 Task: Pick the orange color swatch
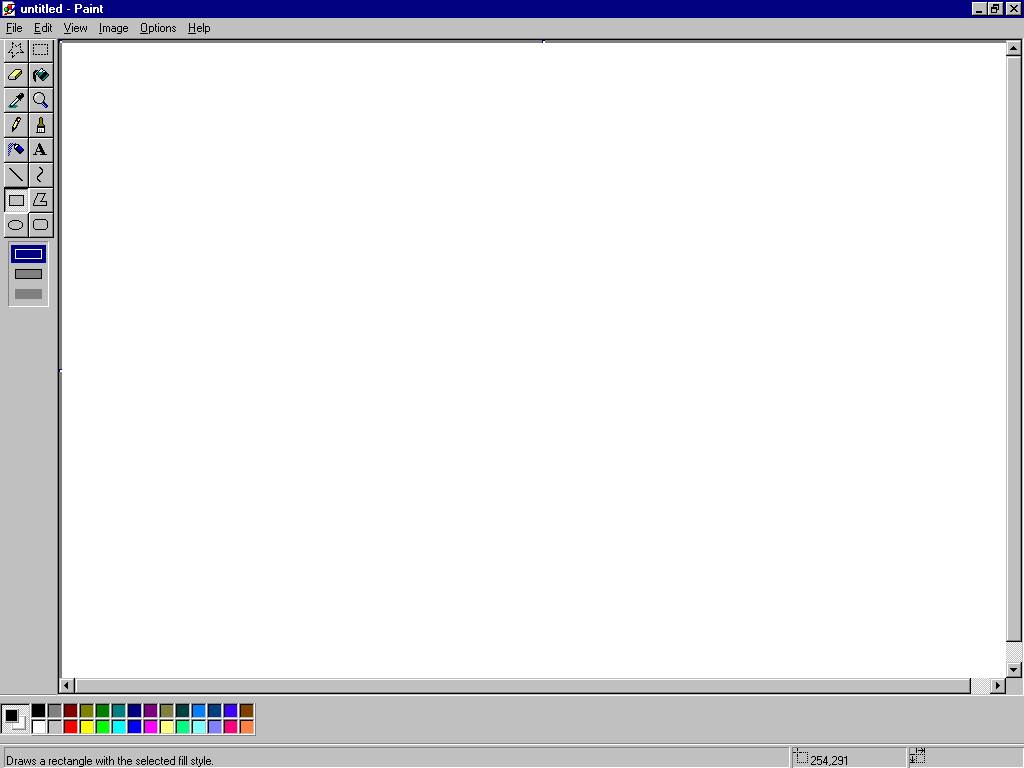(247, 727)
